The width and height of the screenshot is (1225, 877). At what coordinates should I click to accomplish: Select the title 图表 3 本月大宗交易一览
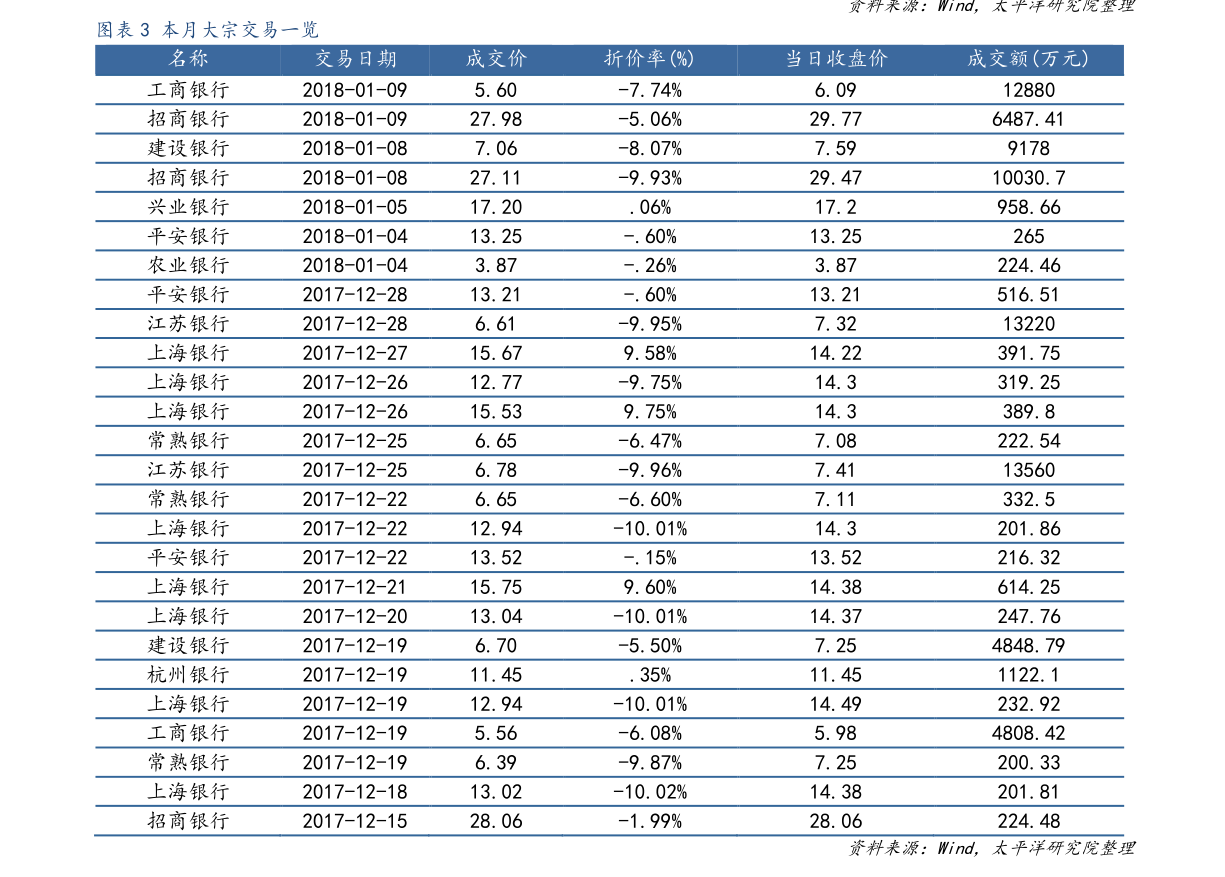(208, 29)
